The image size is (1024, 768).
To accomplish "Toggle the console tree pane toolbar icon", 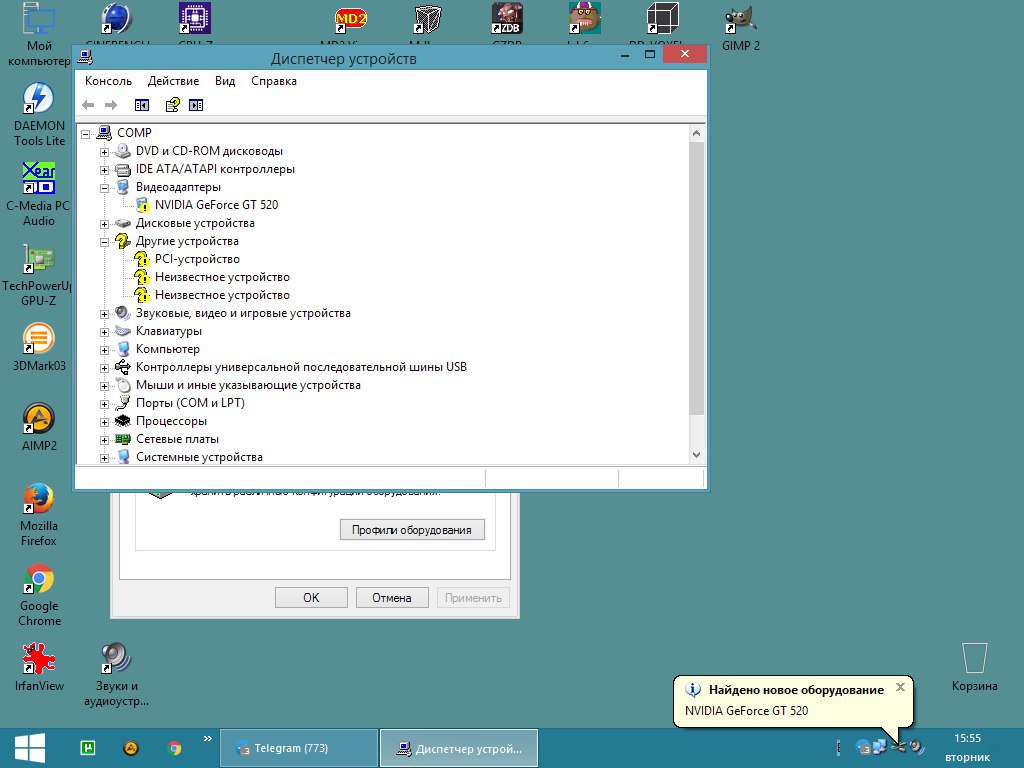I will [142, 105].
